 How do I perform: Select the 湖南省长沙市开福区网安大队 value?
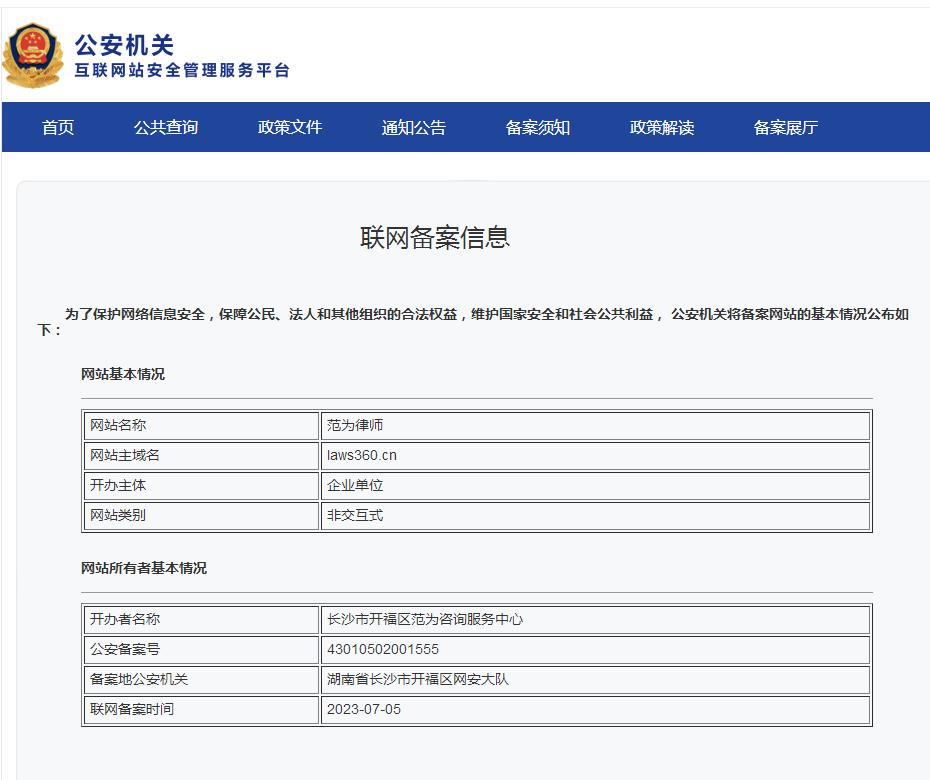coord(595,680)
